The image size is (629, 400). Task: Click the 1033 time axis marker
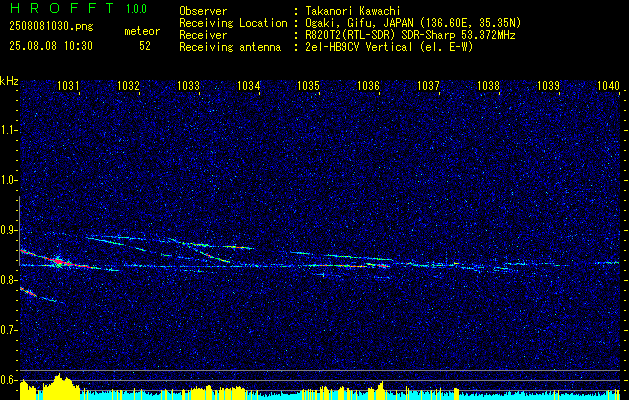(188, 85)
